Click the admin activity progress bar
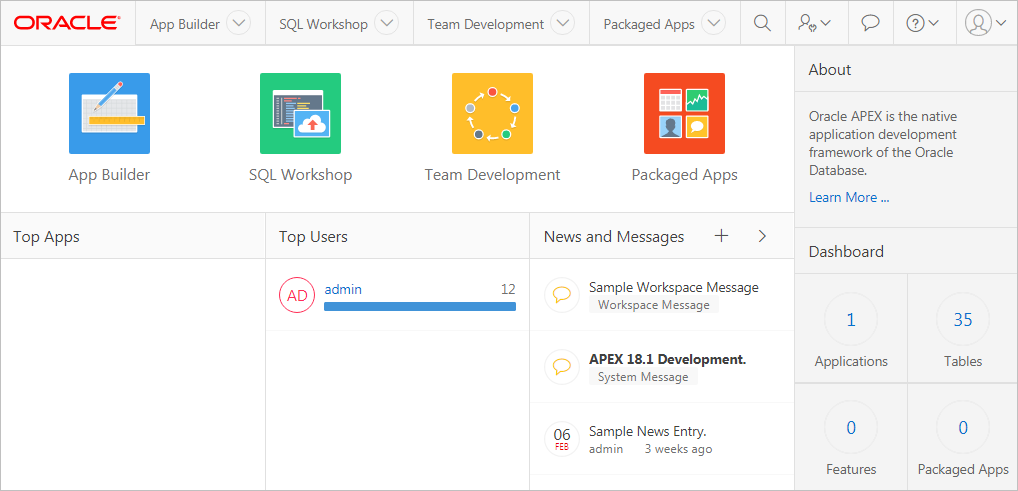 (420, 306)
